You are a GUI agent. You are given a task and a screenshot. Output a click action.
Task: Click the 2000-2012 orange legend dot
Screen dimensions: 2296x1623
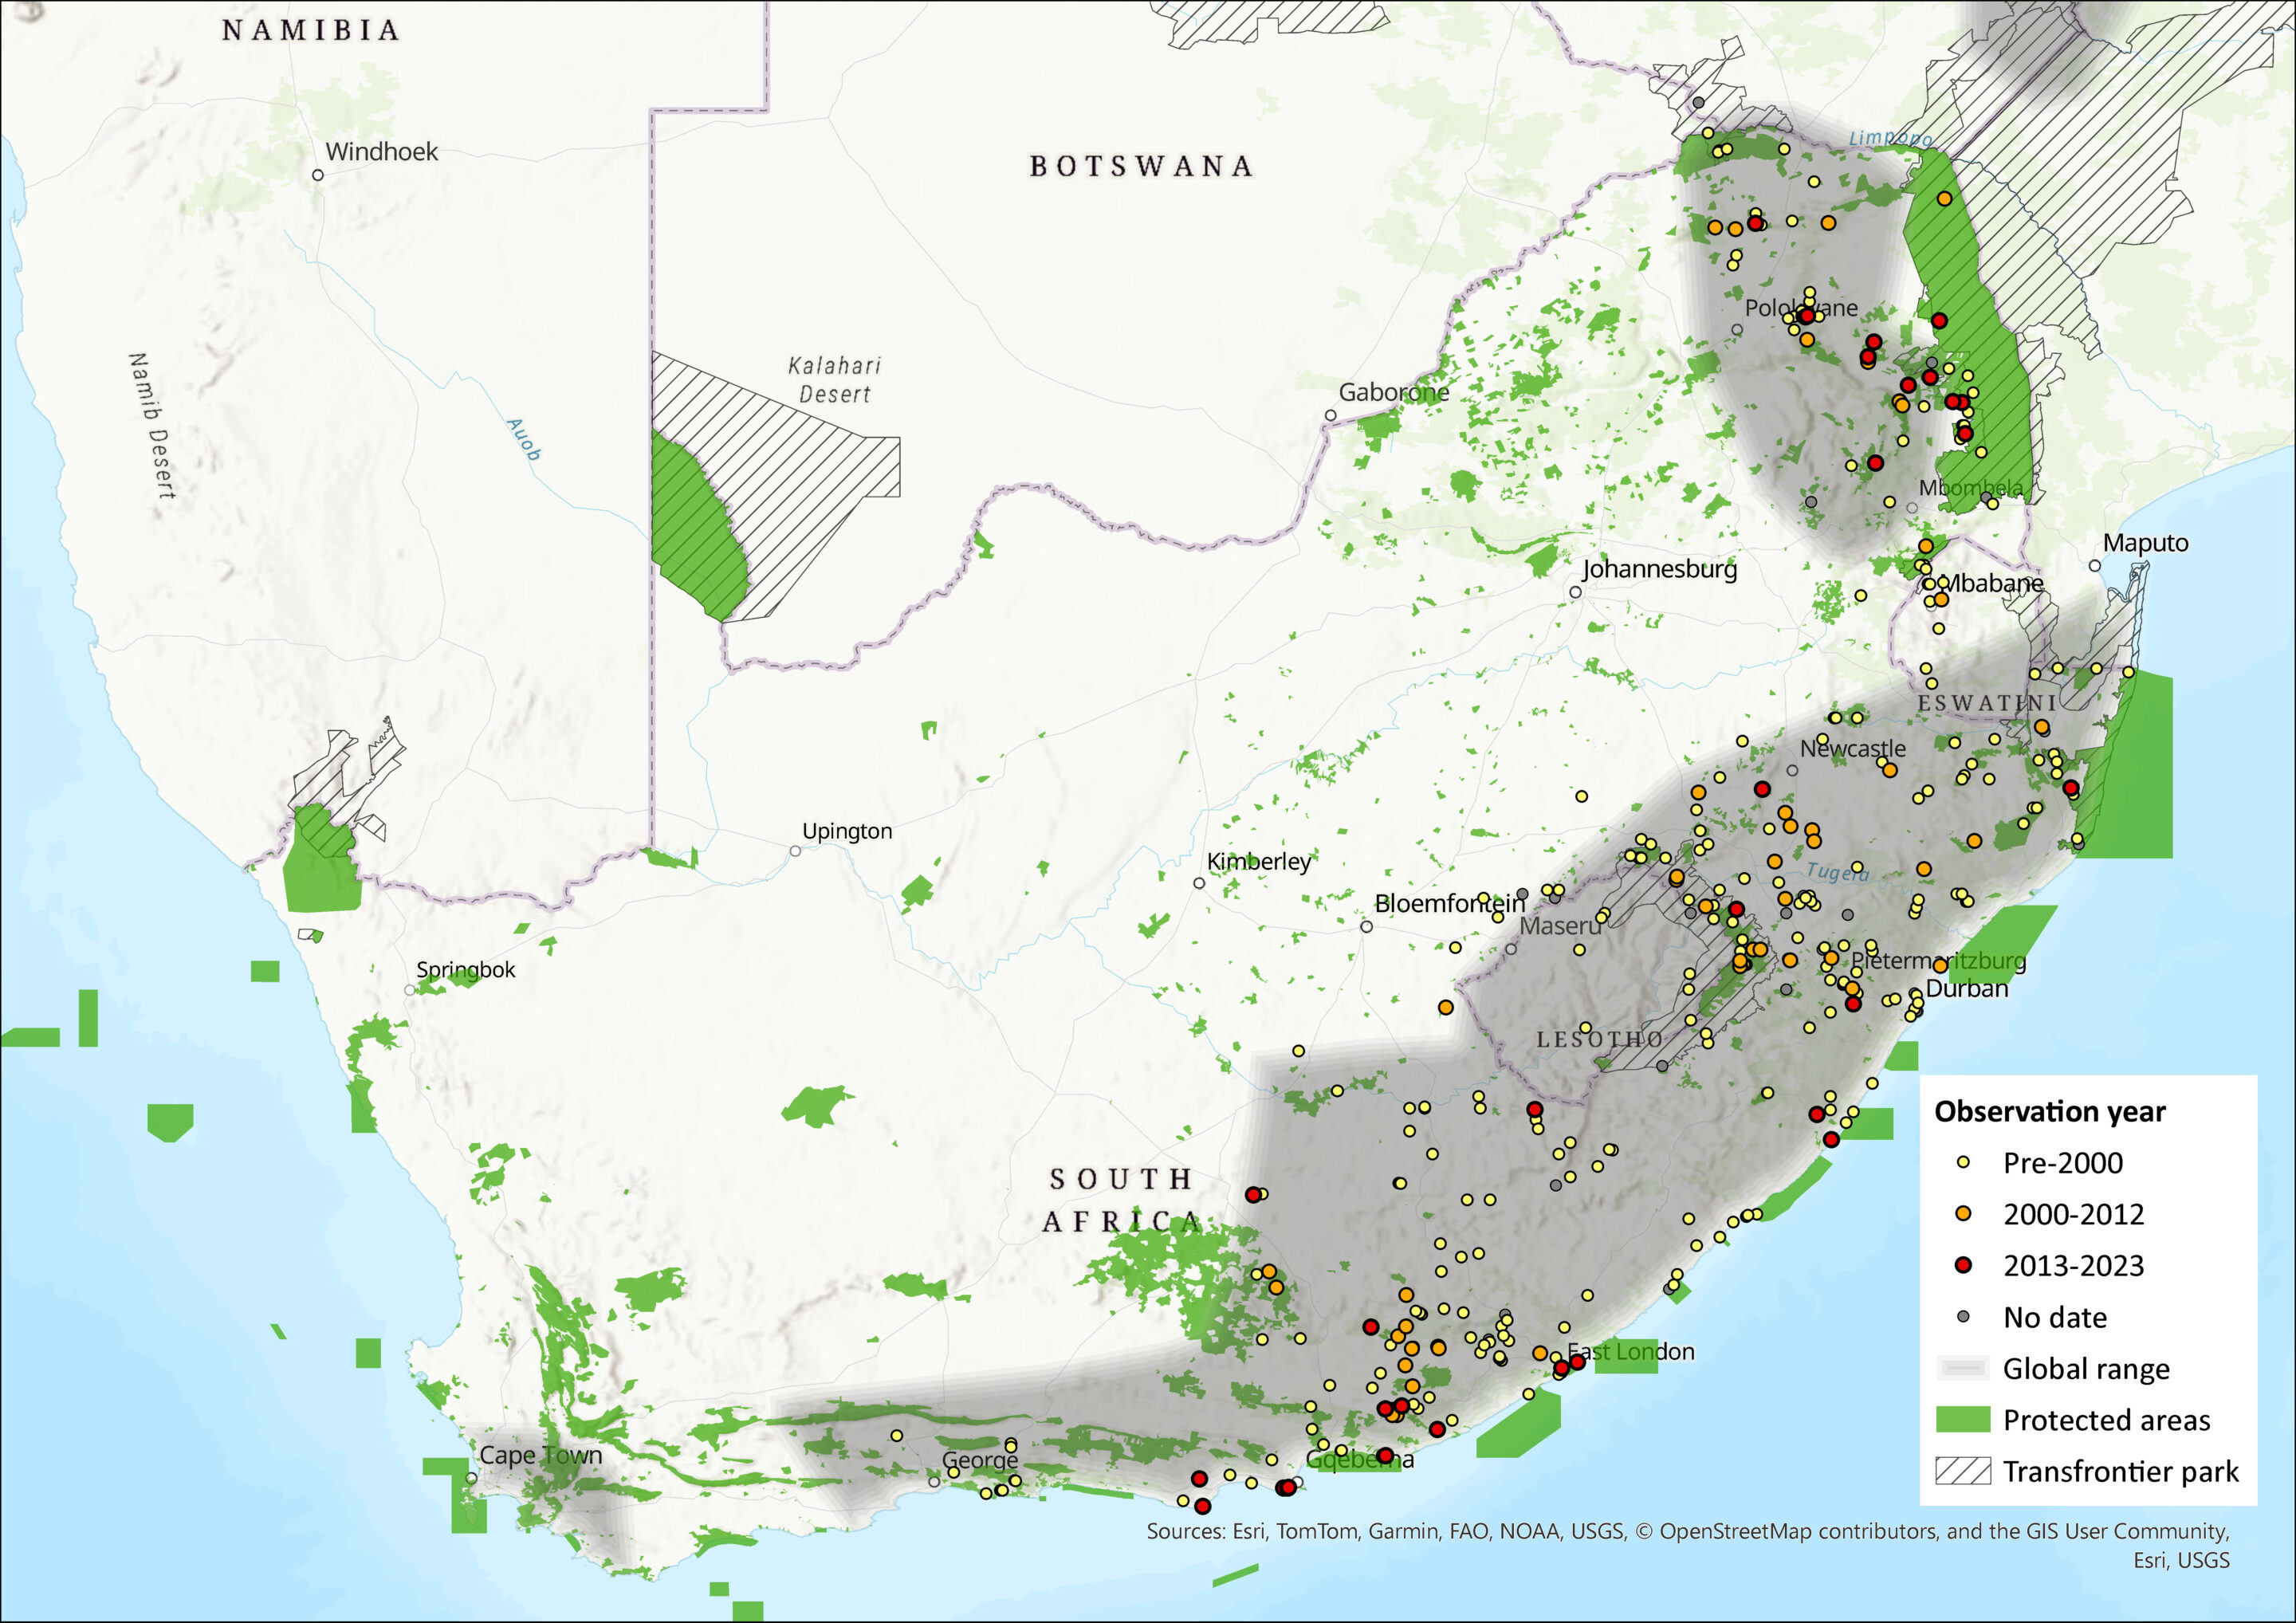coord(1963,1213)
